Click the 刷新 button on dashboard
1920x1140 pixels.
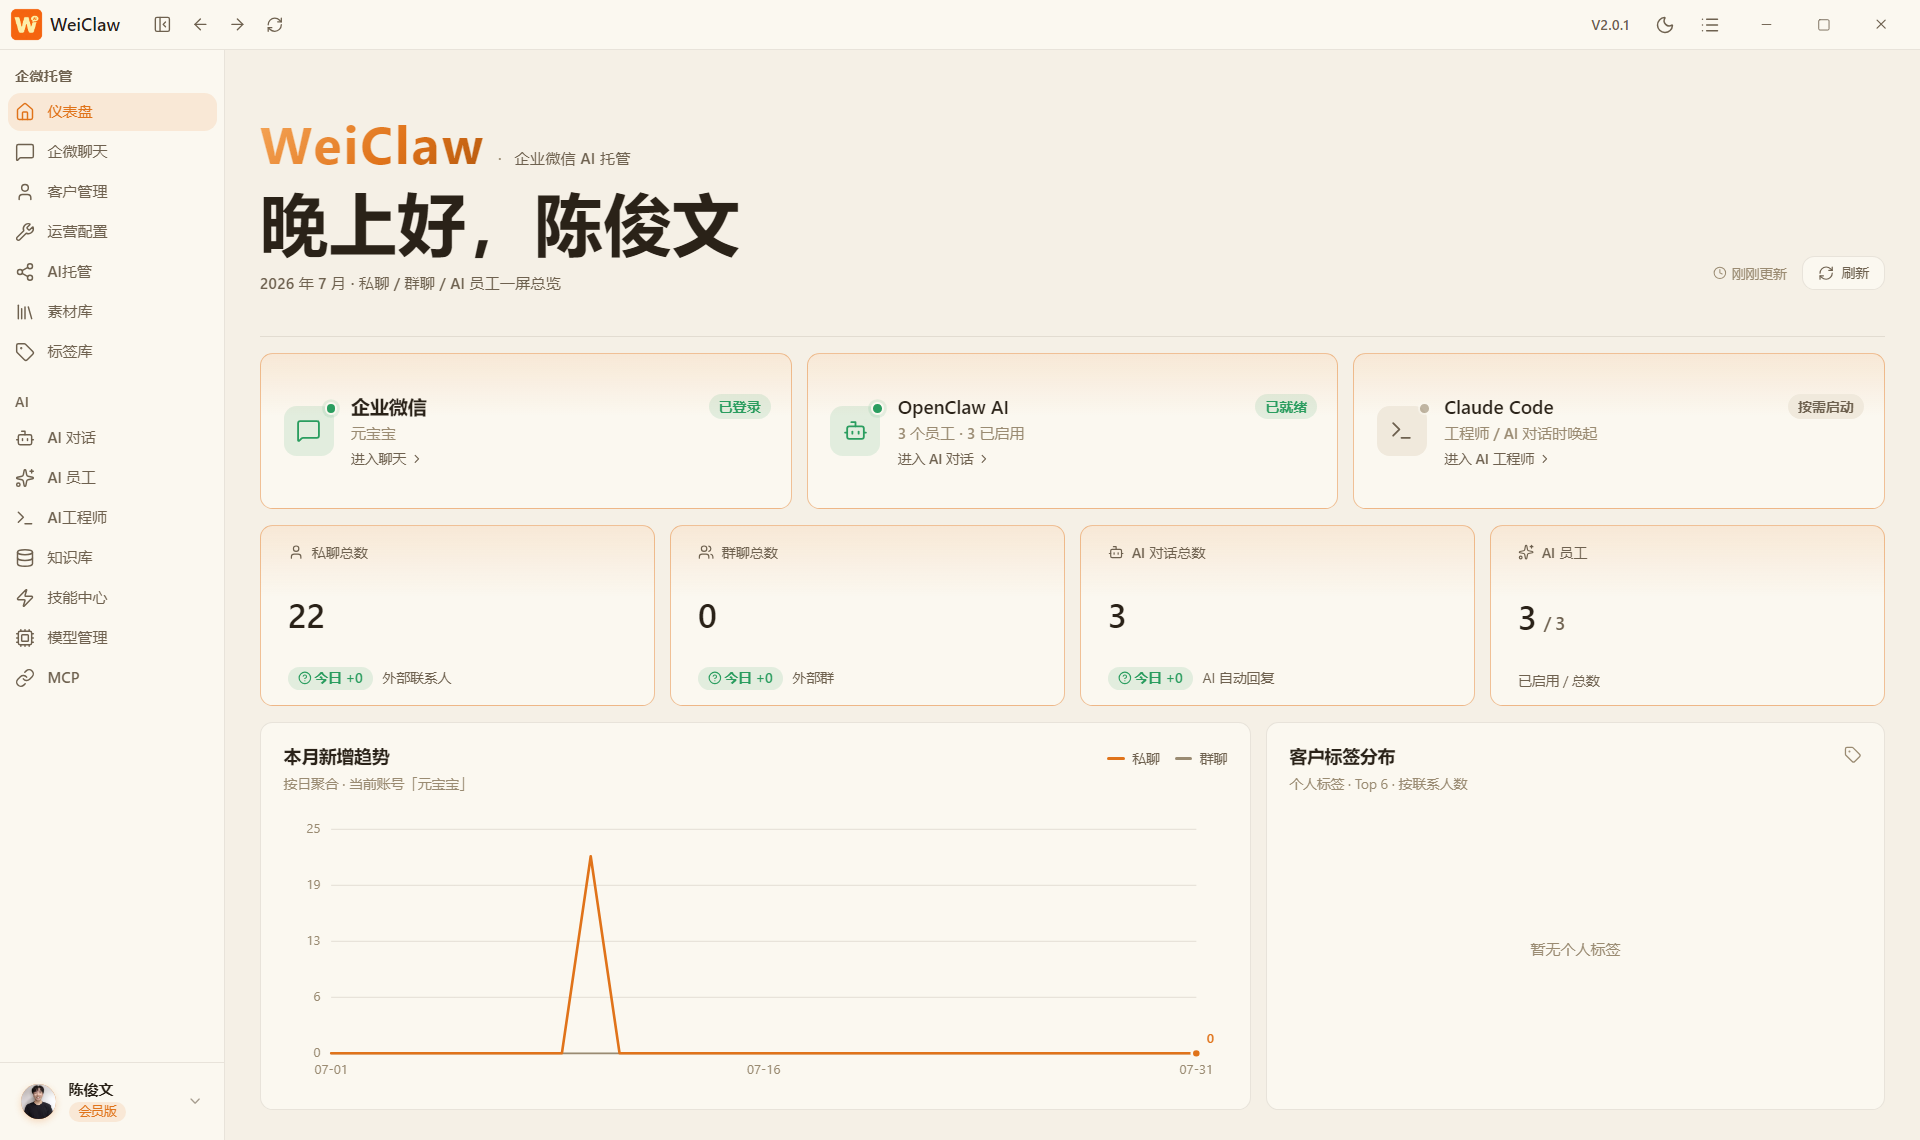[1843, 273]
